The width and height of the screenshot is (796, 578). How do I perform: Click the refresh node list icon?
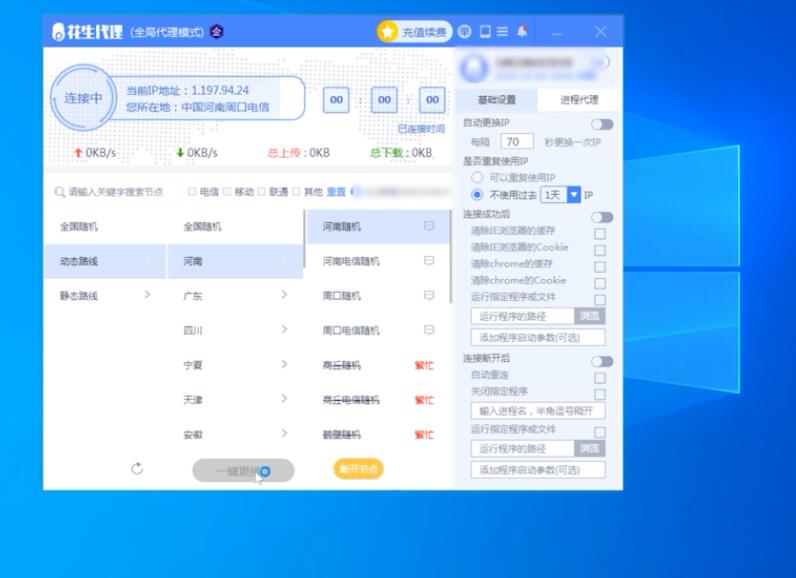tap(137, 468)
